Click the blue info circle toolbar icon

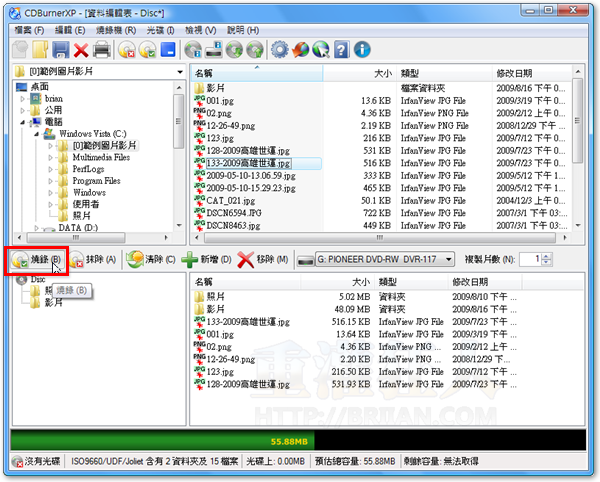point(362,50)
